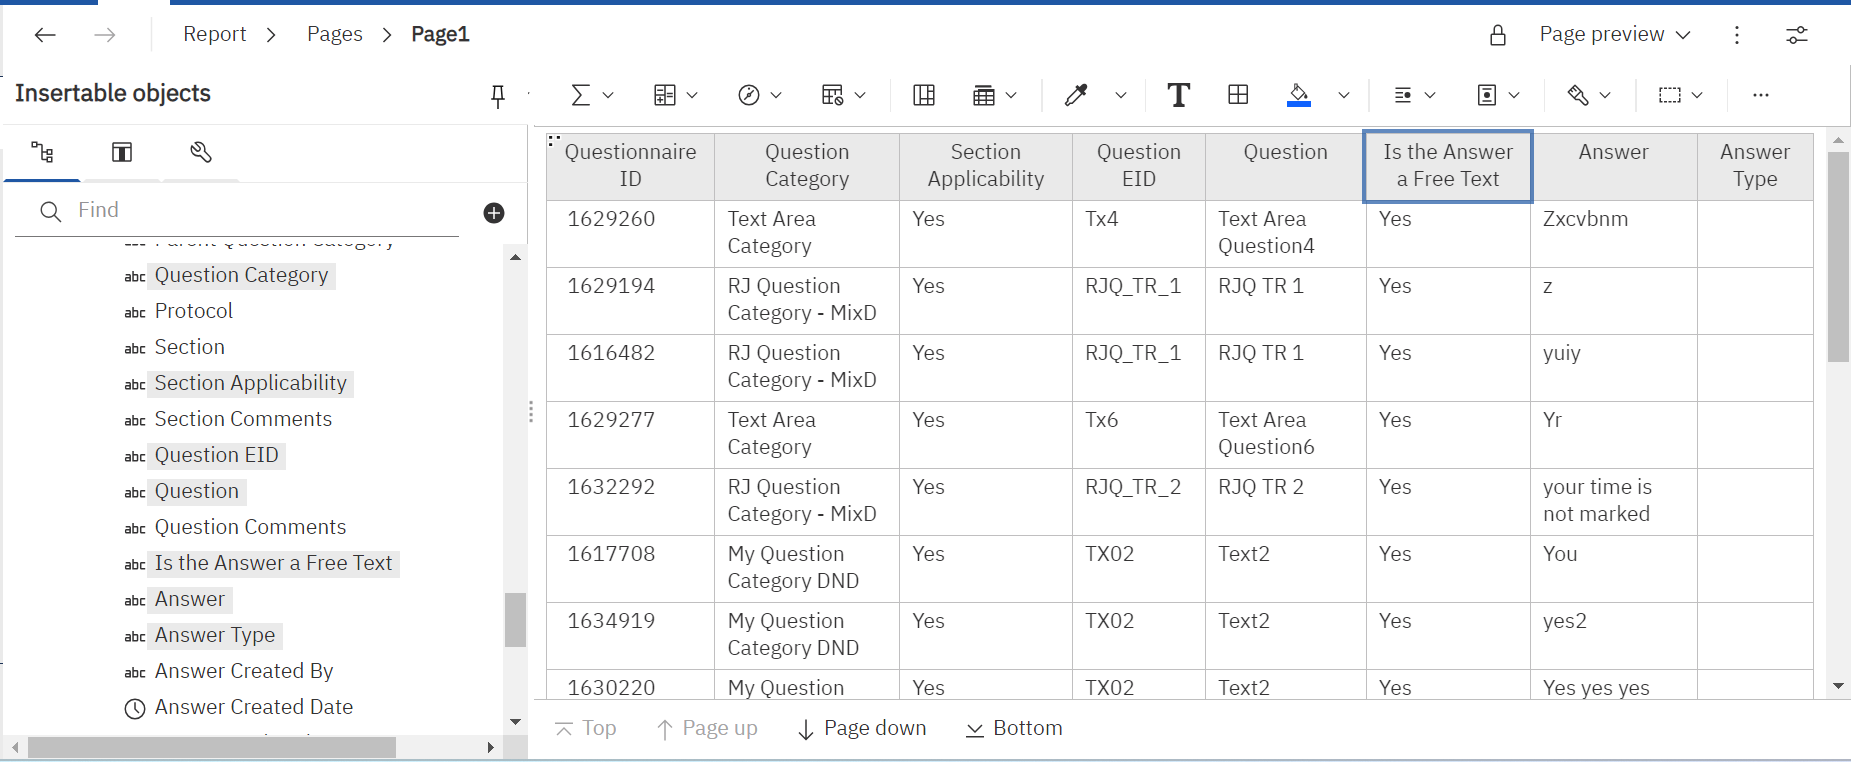The width and height of the screenshot is (1851, 762).
Task: Open the vertical three-dot menu
Action: tap(1737, 35)
